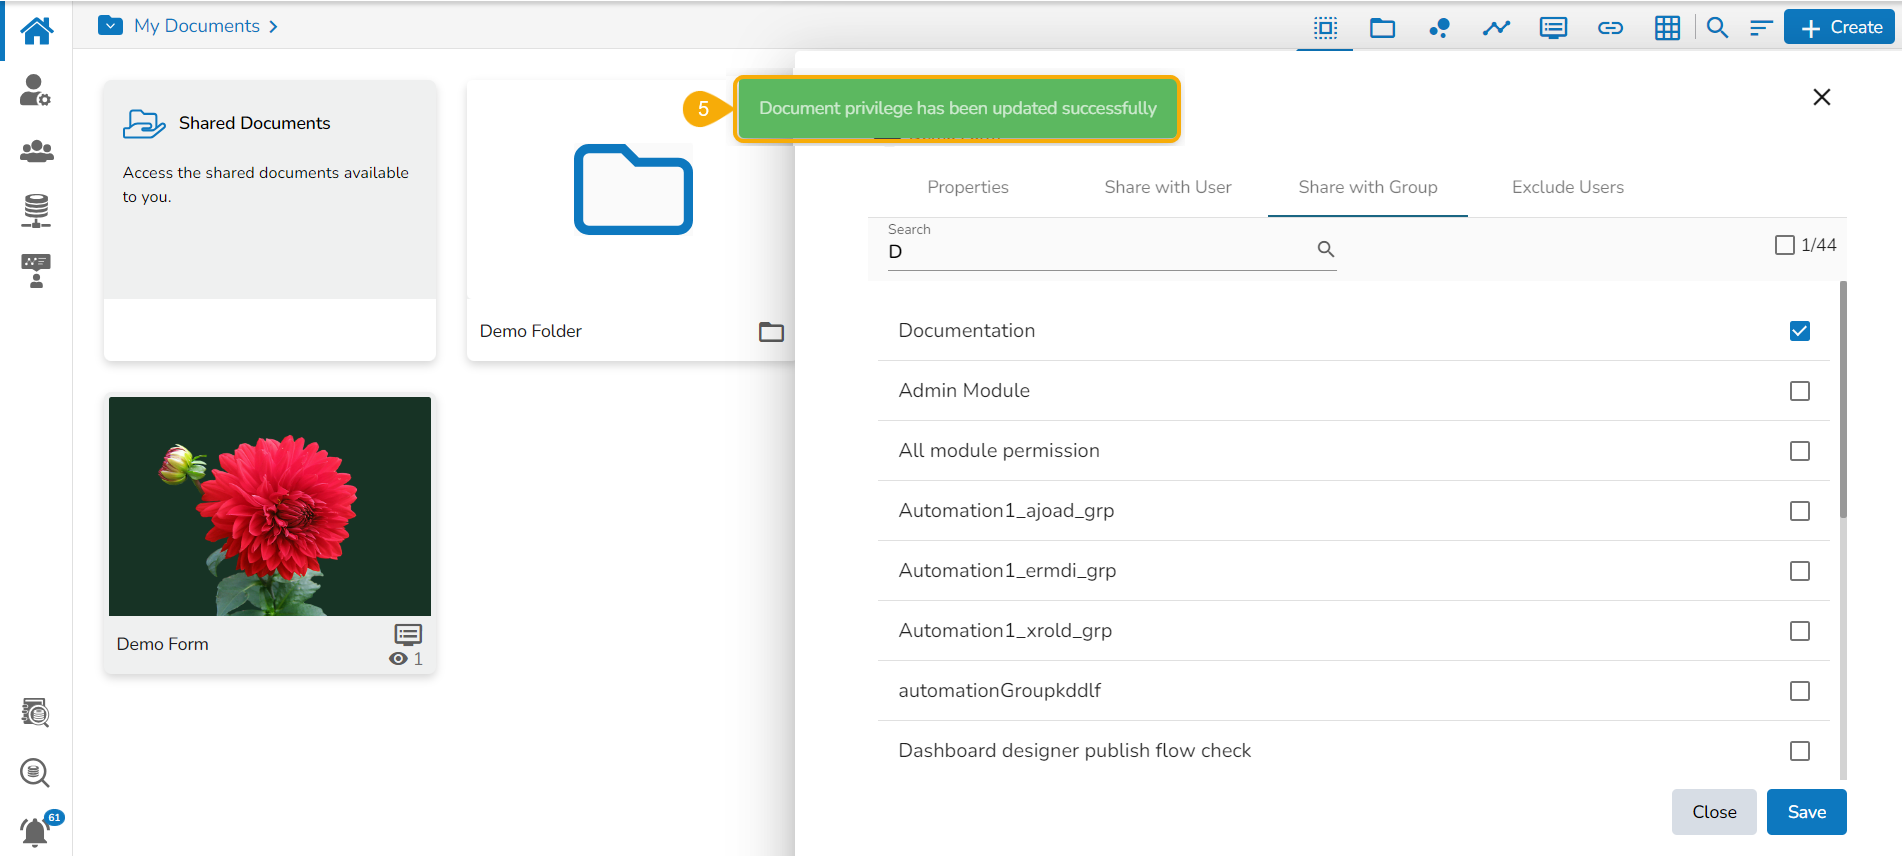Screen dimensions: 1902x856
Task: Click the folder filter icon in toolbar
Action: point(1382,28)
